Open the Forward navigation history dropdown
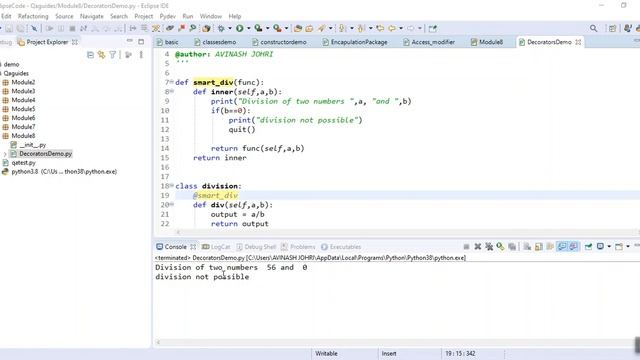 [x=419, y=28]
